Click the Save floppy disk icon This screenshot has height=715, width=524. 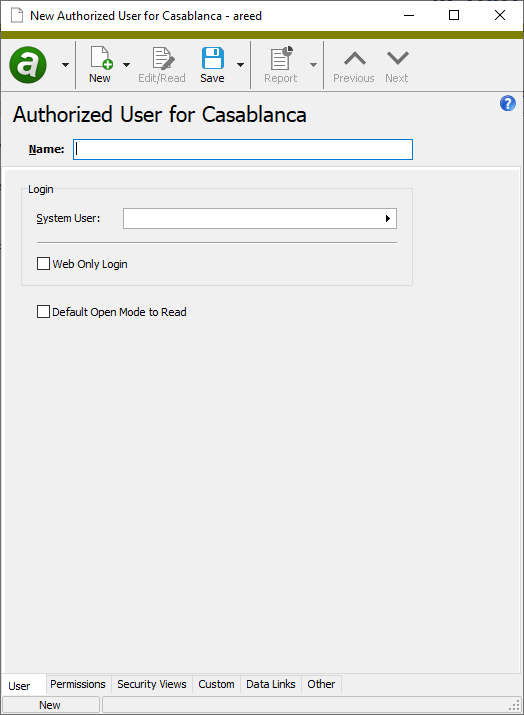pos(213,58)
